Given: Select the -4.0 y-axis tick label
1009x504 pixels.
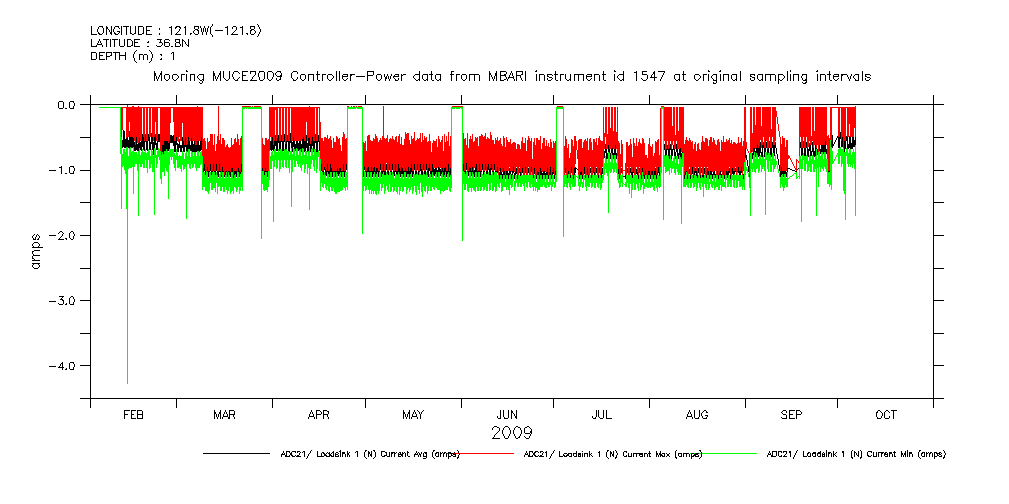Looking at the screenshot, I should (64, 366).
